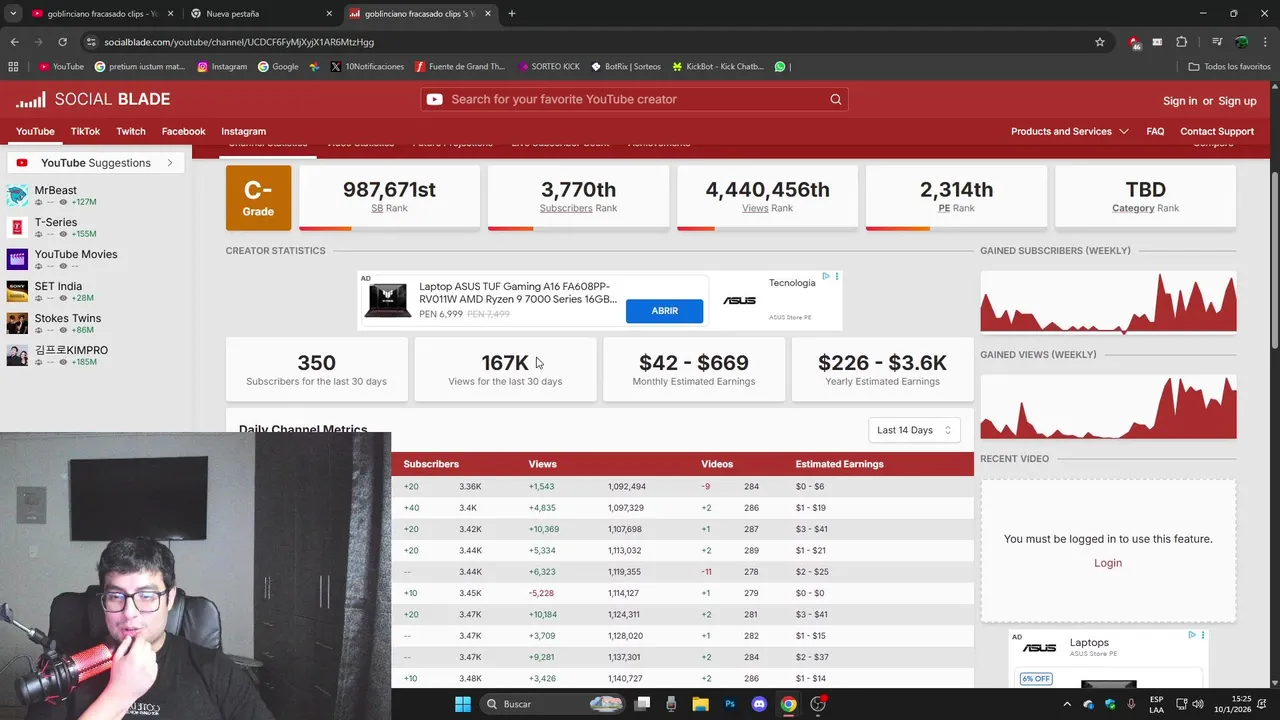This screenshot has width=1280, height=720.
Task: Open the Instagram bookmark
Action: [222, 67]
